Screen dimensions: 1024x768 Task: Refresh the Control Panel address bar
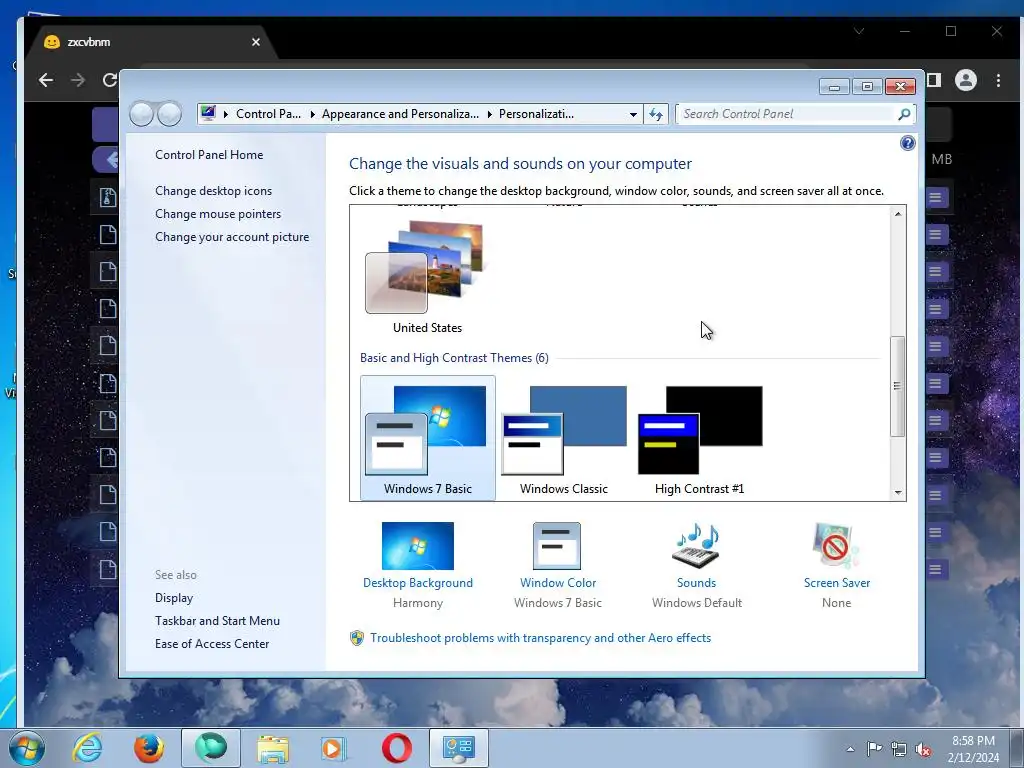[x=656, y=114]
